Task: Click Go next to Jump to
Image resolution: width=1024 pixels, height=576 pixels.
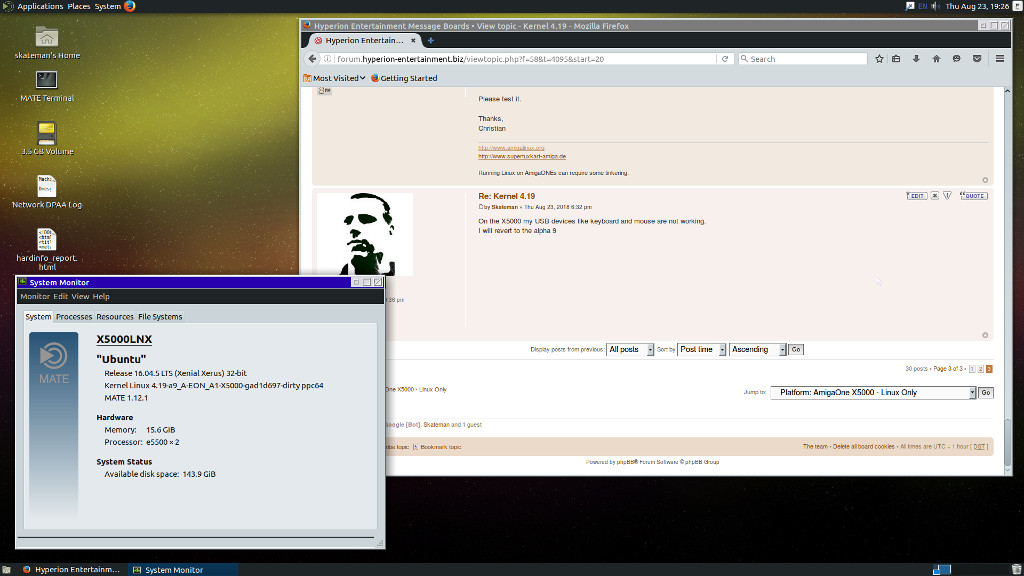Action: pos(986,392)
